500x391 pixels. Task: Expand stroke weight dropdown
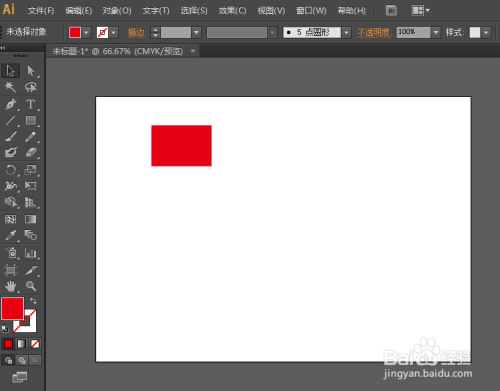(196, 33)
